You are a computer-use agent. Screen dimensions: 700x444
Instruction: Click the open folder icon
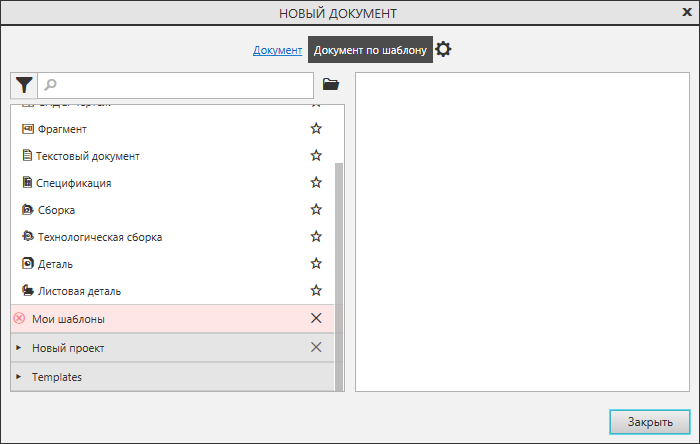(331, 85)
